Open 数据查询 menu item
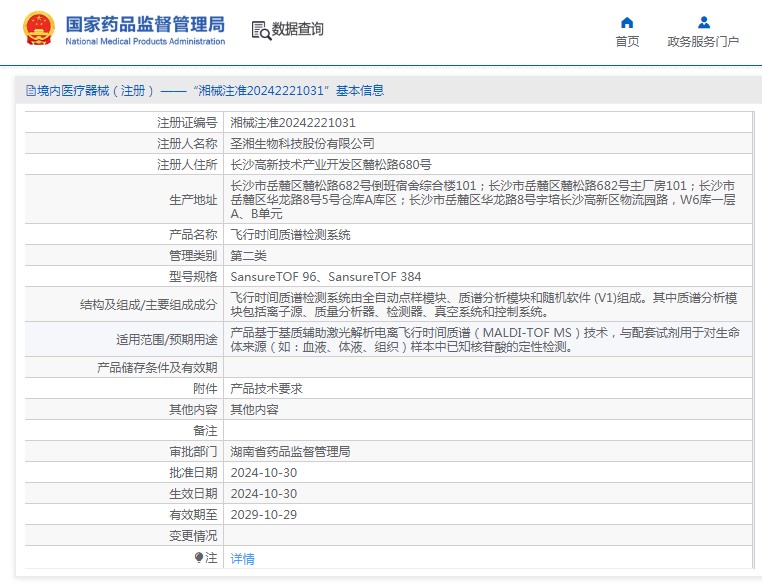 click(297, 29)
